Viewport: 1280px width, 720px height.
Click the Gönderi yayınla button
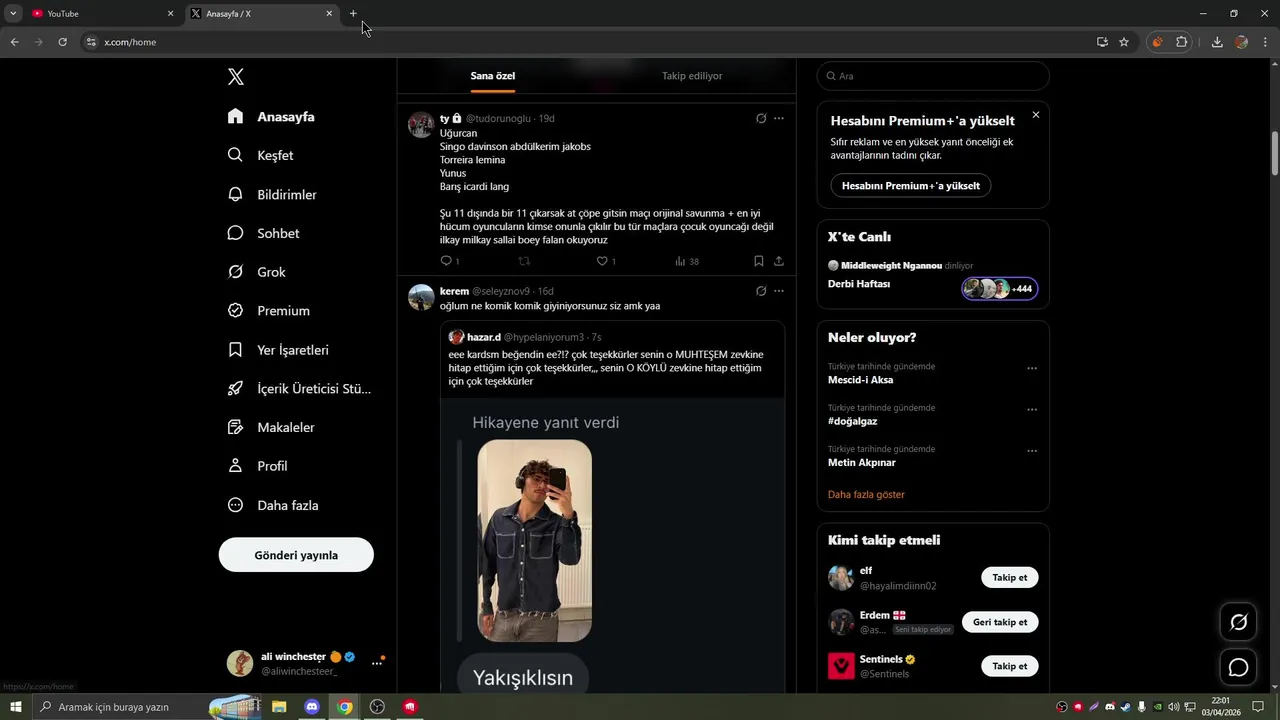pos(296,555)
